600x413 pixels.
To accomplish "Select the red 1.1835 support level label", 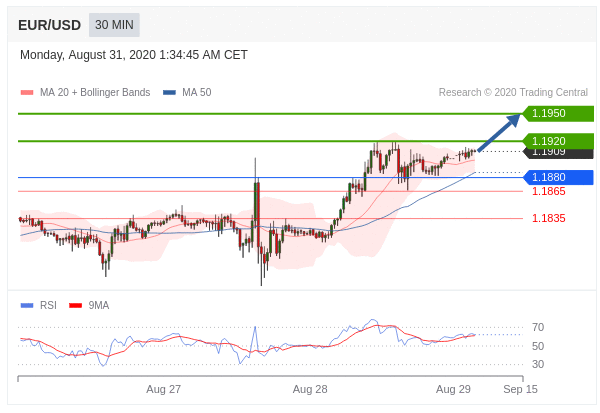I will point(548,218).
